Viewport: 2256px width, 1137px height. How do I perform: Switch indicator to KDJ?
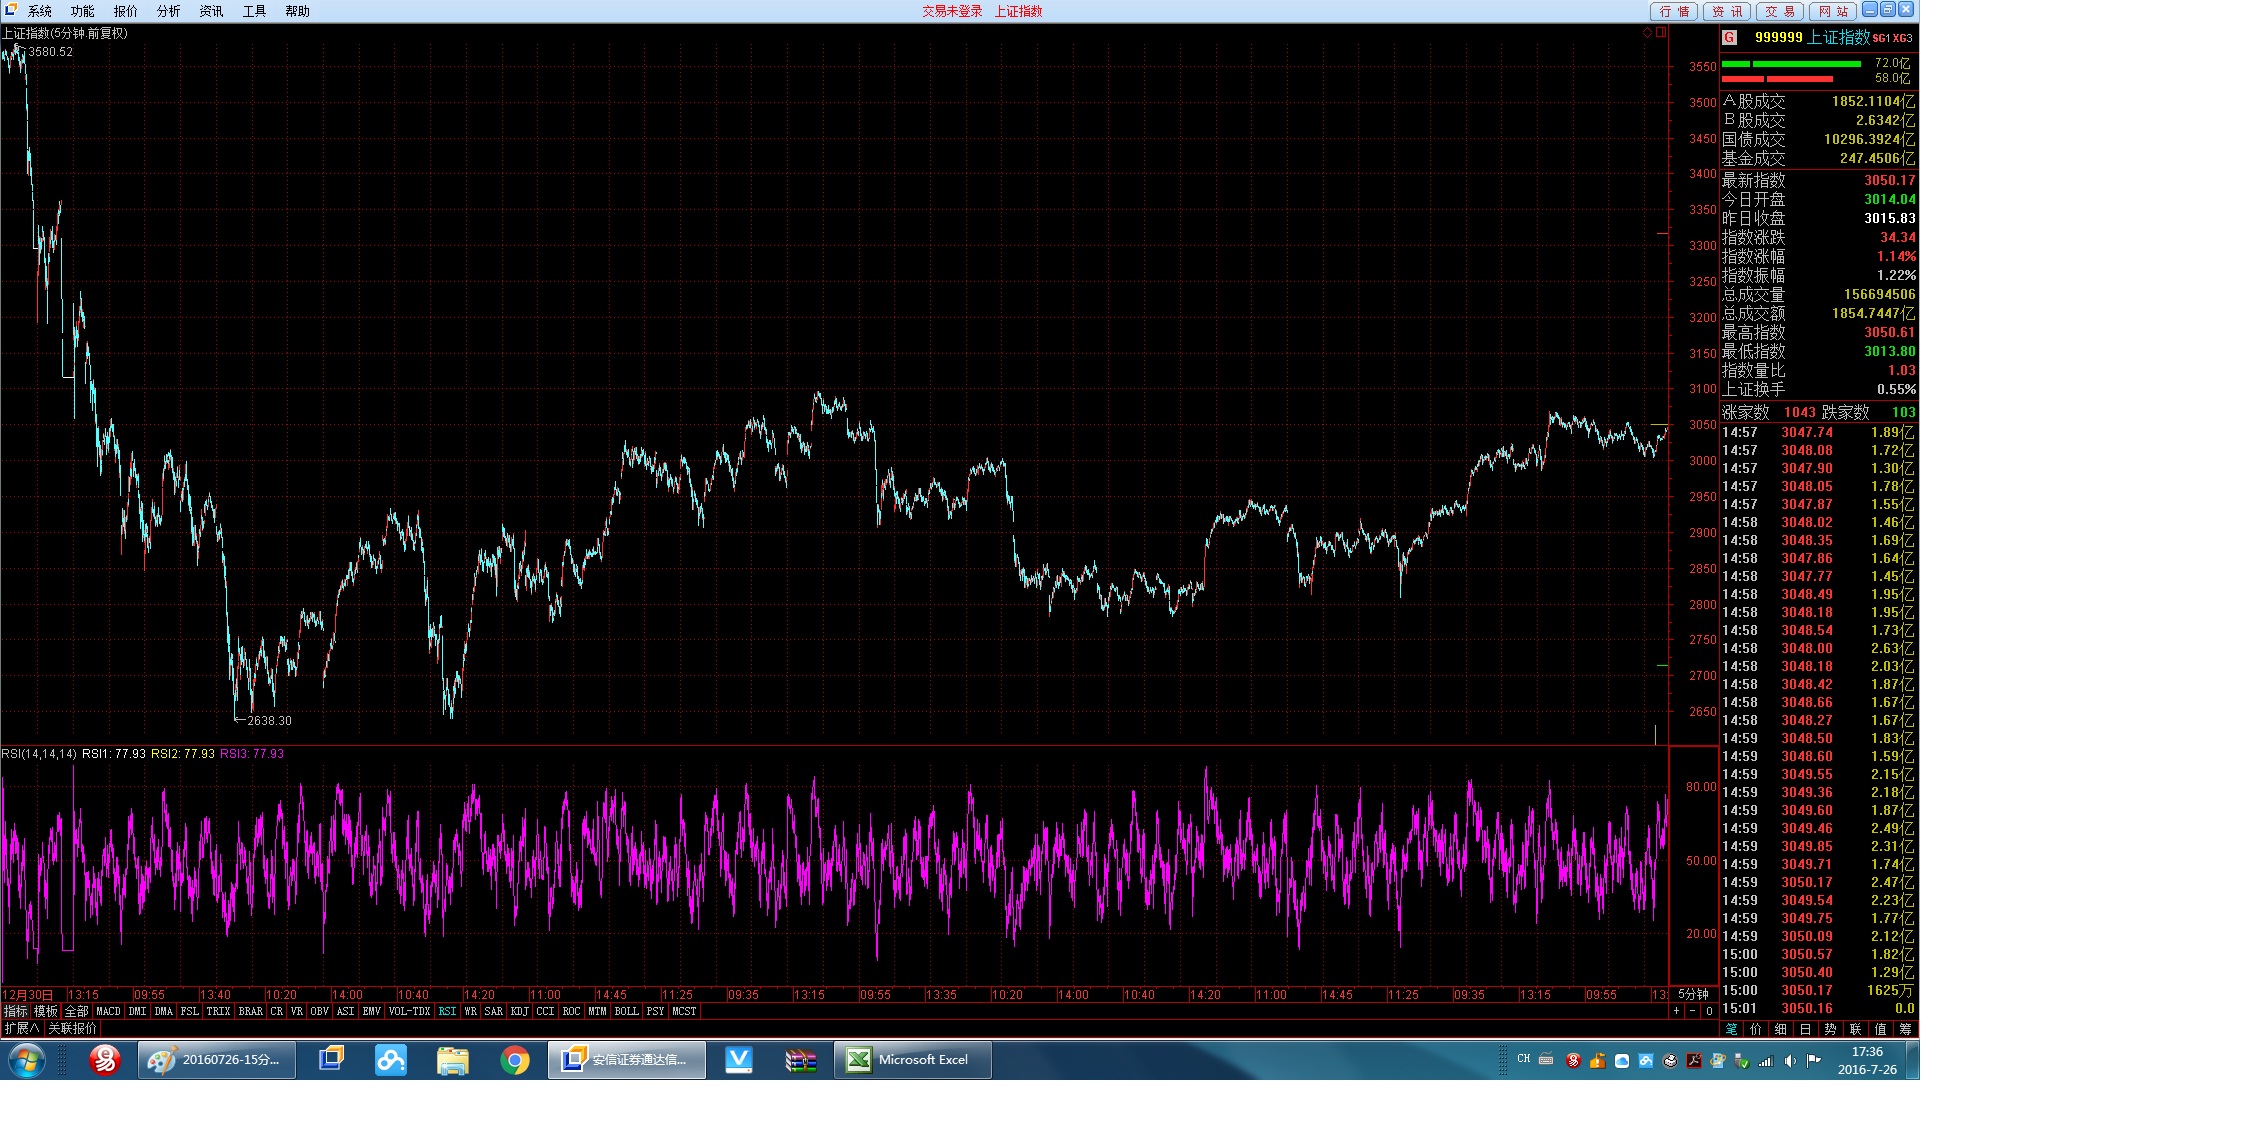point(520,1011)
